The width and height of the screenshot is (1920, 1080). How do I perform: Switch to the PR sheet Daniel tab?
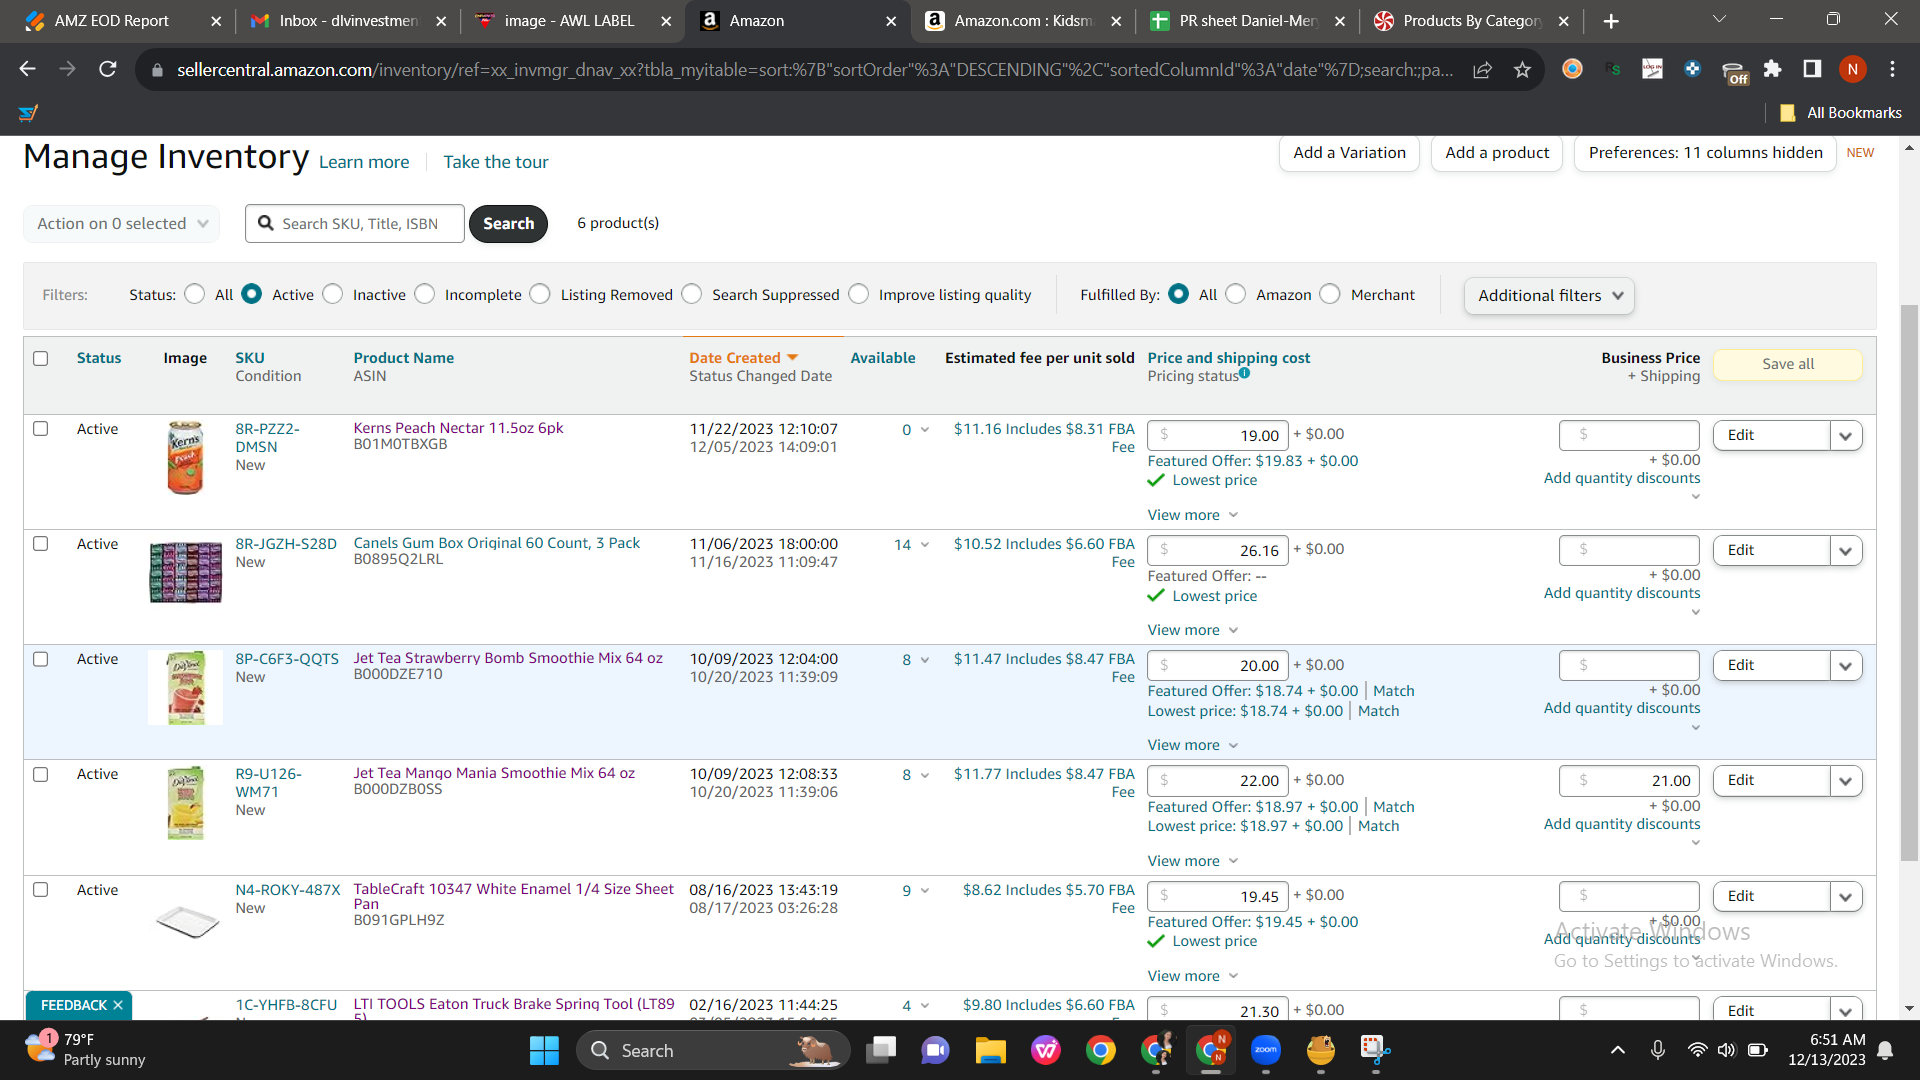(x=1249, y=21)
